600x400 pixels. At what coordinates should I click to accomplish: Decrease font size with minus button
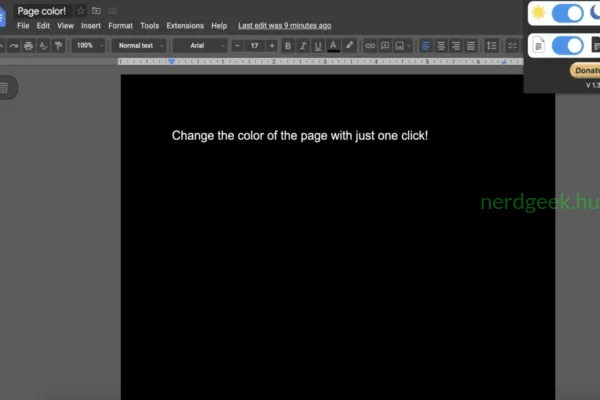237,46
